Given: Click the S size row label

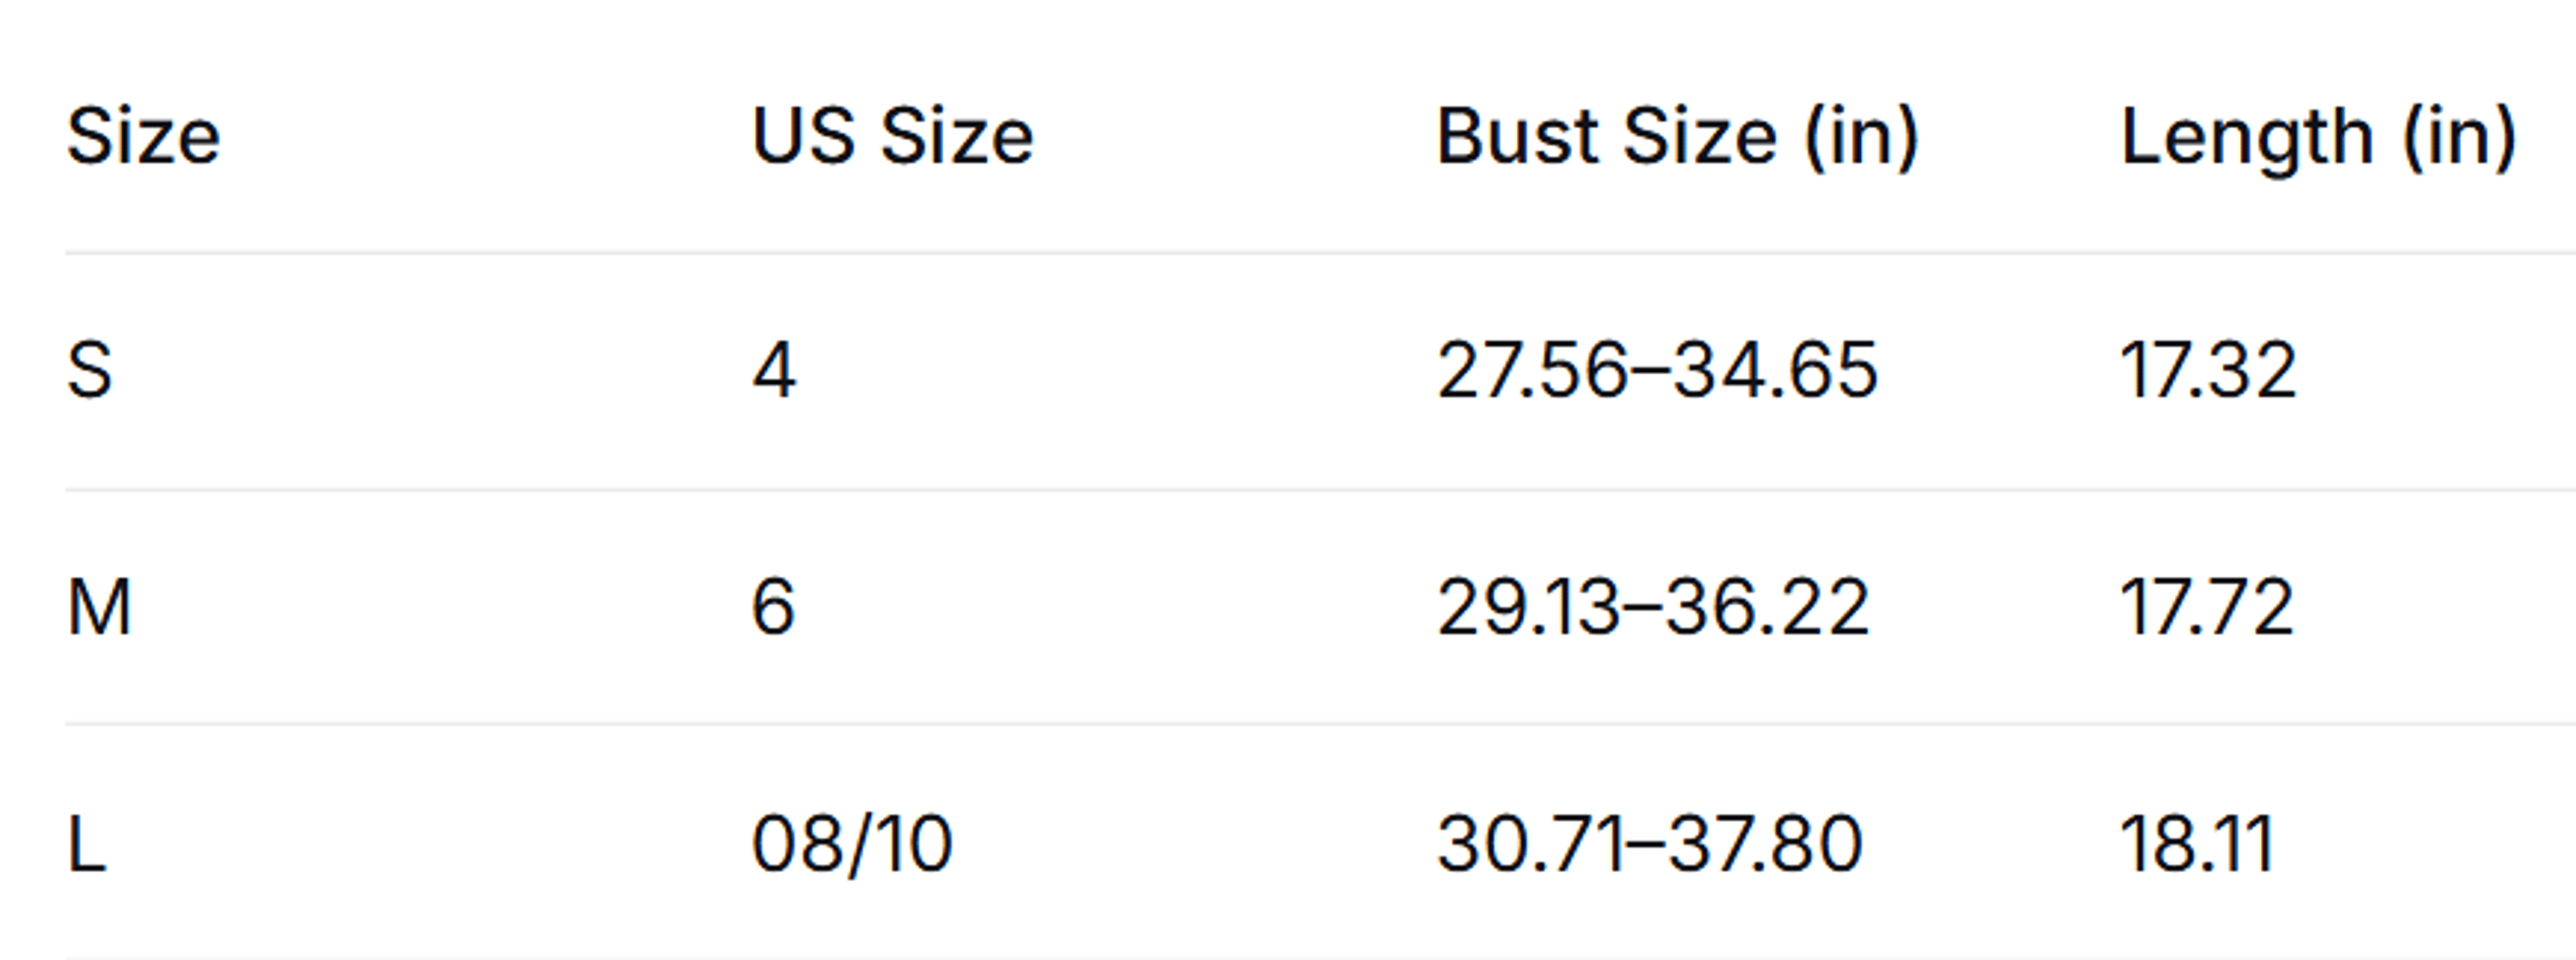Looking at the screenshot, I should click(x=89, y=370).
